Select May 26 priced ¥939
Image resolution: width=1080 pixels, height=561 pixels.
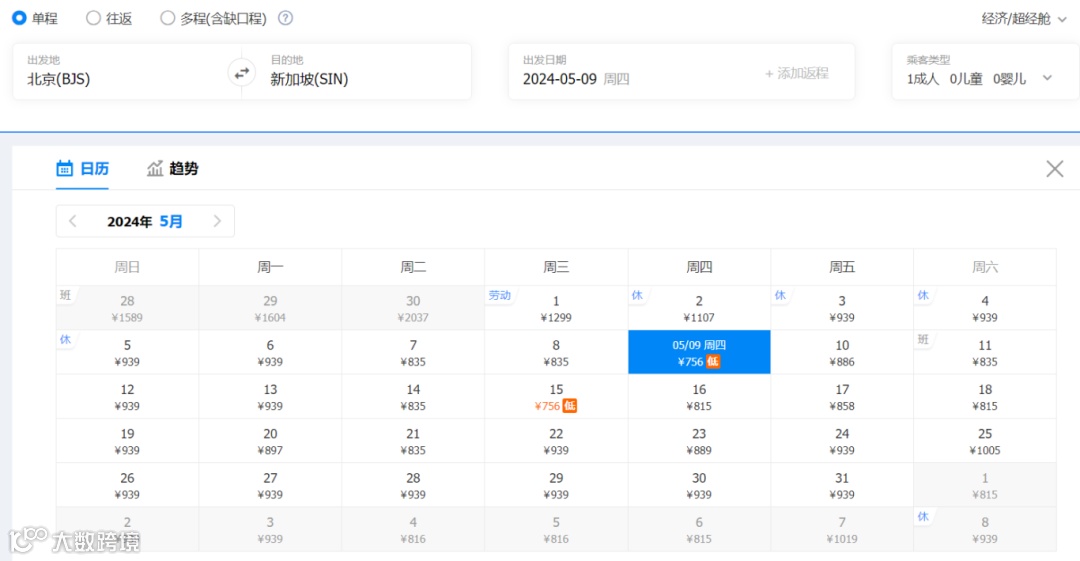click(127, 485)
